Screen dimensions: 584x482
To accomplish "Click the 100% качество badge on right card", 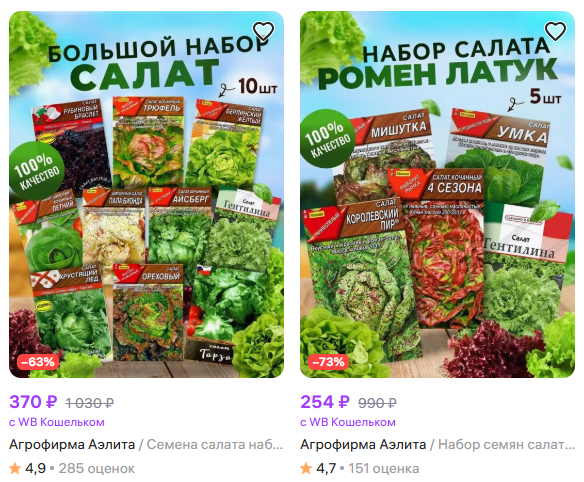I will [x=327, y=138].
